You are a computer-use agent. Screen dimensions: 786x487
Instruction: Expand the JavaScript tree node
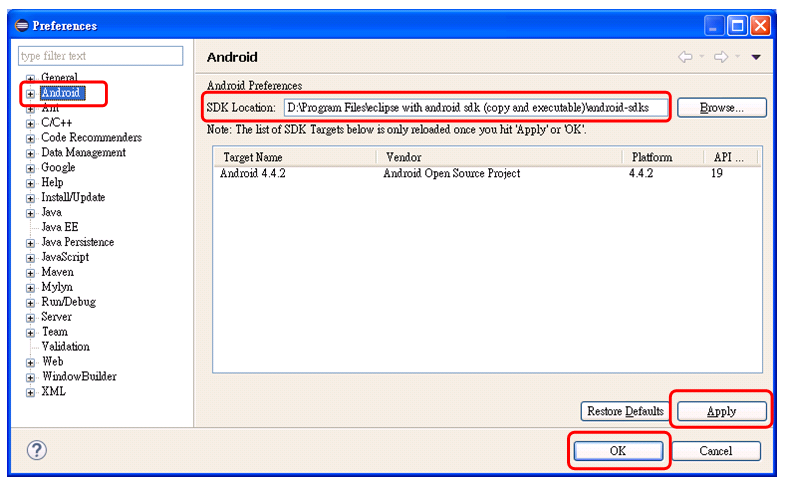[30, 258]
